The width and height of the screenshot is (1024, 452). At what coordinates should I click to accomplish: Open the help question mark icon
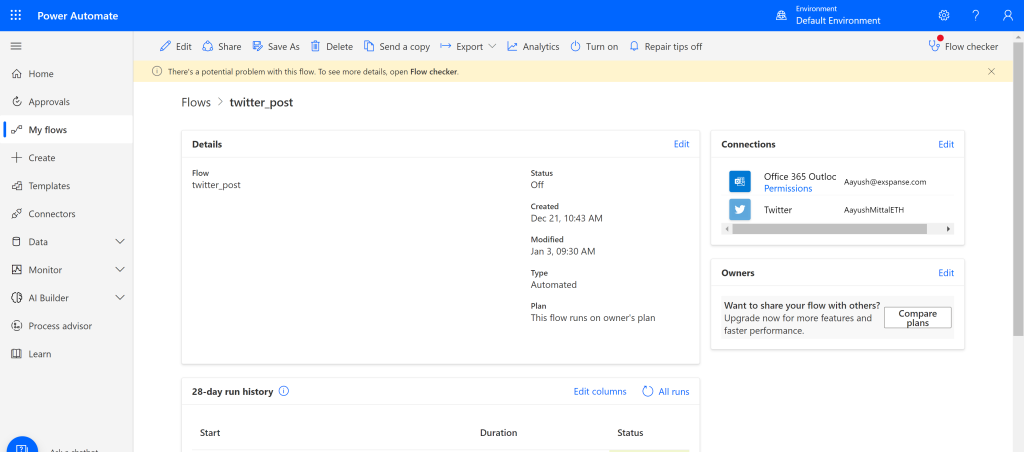click(x=976, y=16)
